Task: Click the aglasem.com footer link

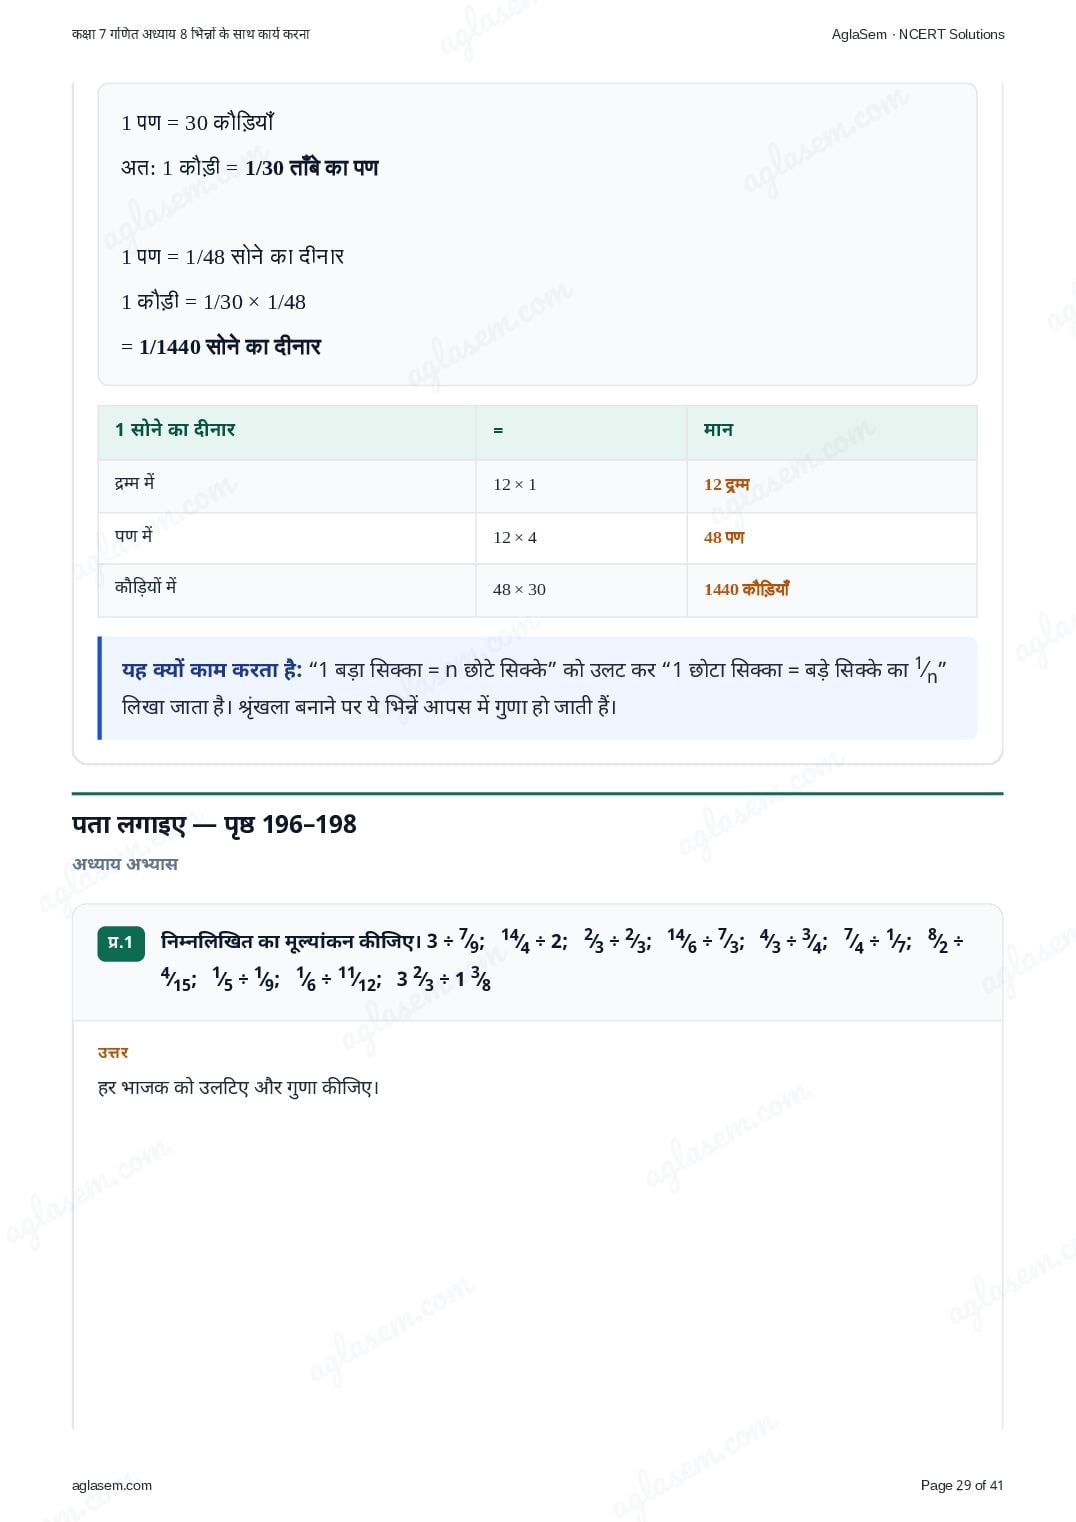Action: click(x=112, y=1485)
